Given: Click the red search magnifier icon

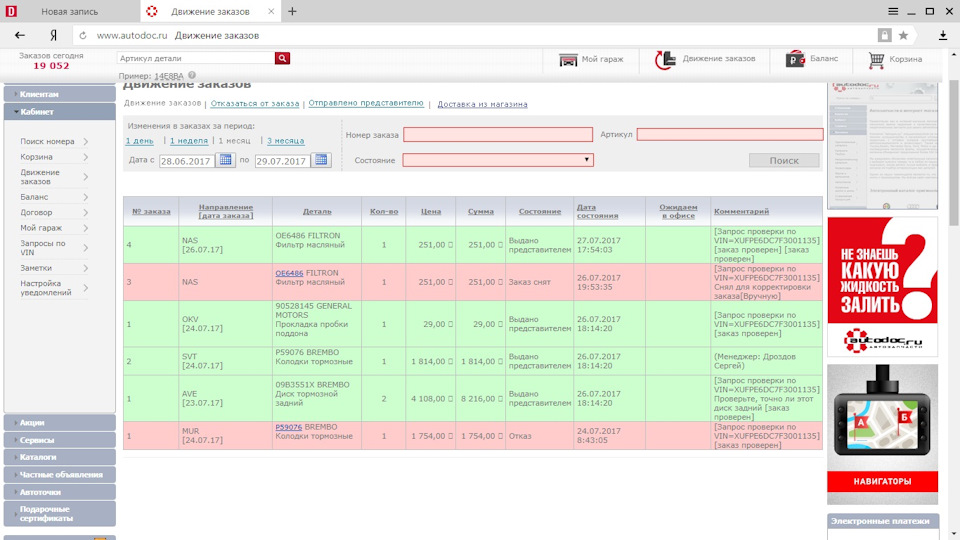Looking at the screenshot, I should click(x=282, y=58).
